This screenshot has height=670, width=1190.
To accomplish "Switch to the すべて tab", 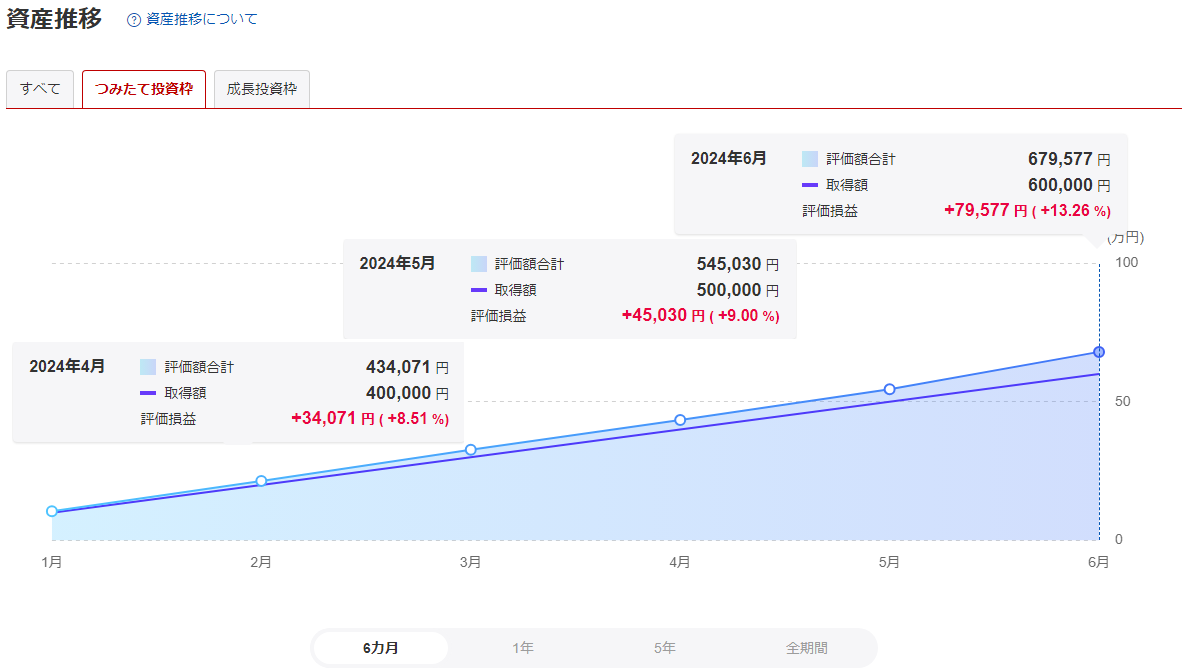I will click(x=40, y=89).
